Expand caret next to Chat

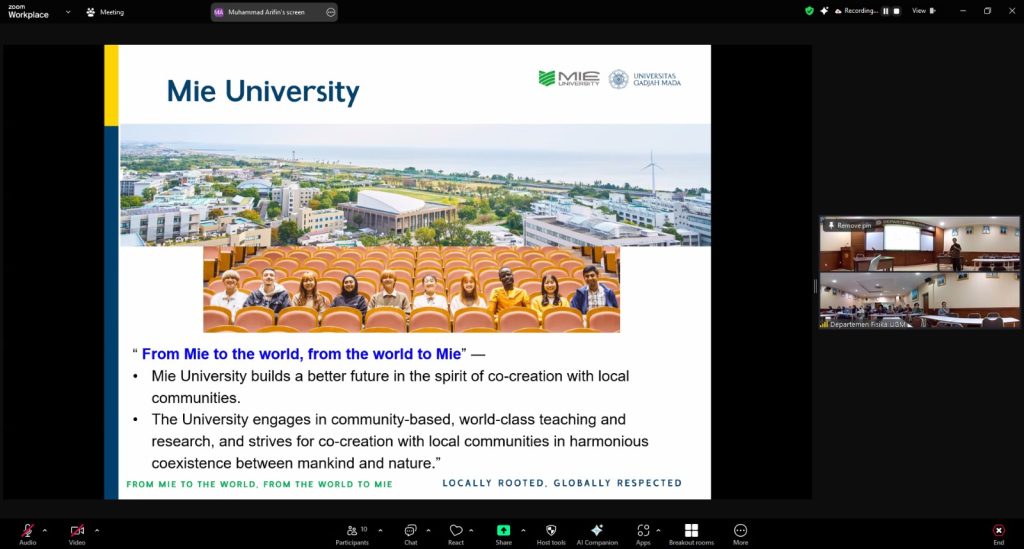pos(428,530)
